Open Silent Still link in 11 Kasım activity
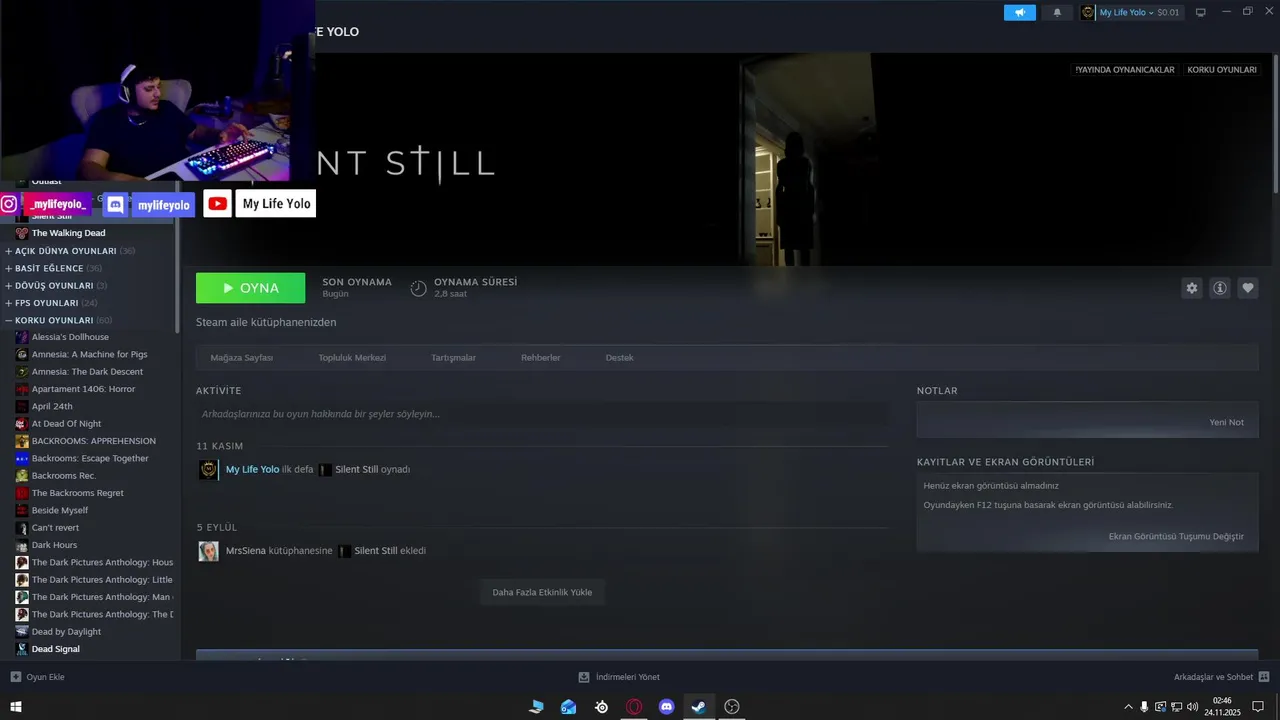Screen dimensions: 1280x720 (x=356, y=469)
